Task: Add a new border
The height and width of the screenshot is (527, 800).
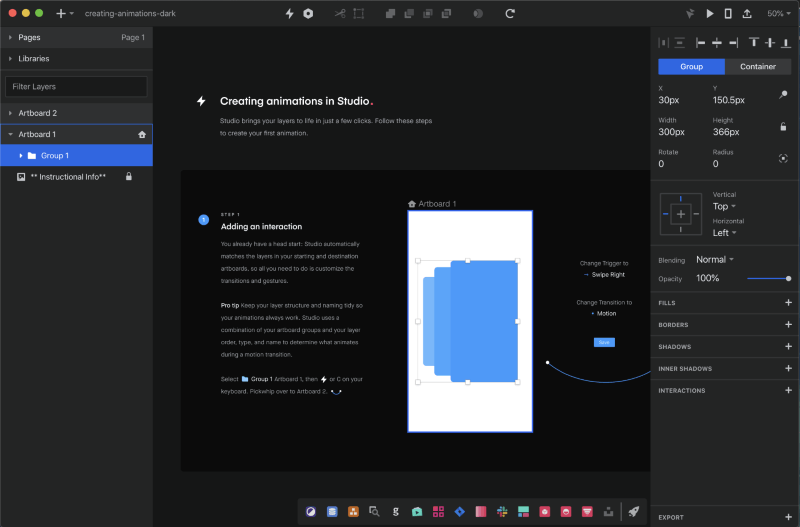Action: click(x=788, y=325)
